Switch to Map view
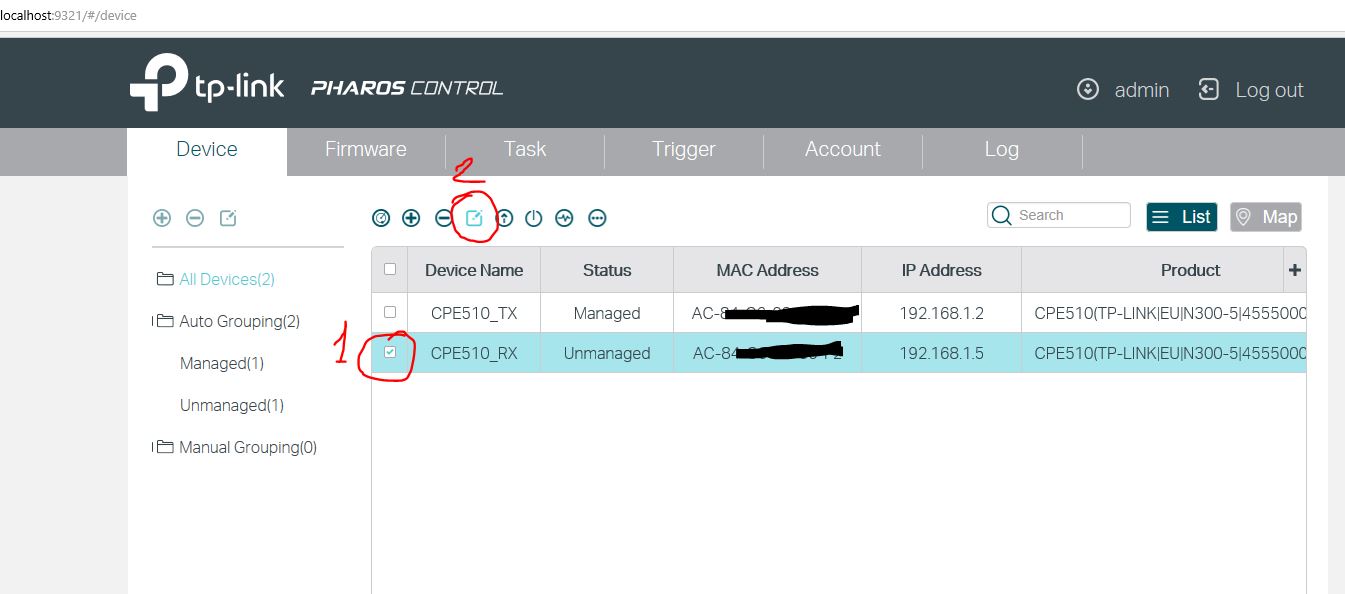 tap(1266, 217)
